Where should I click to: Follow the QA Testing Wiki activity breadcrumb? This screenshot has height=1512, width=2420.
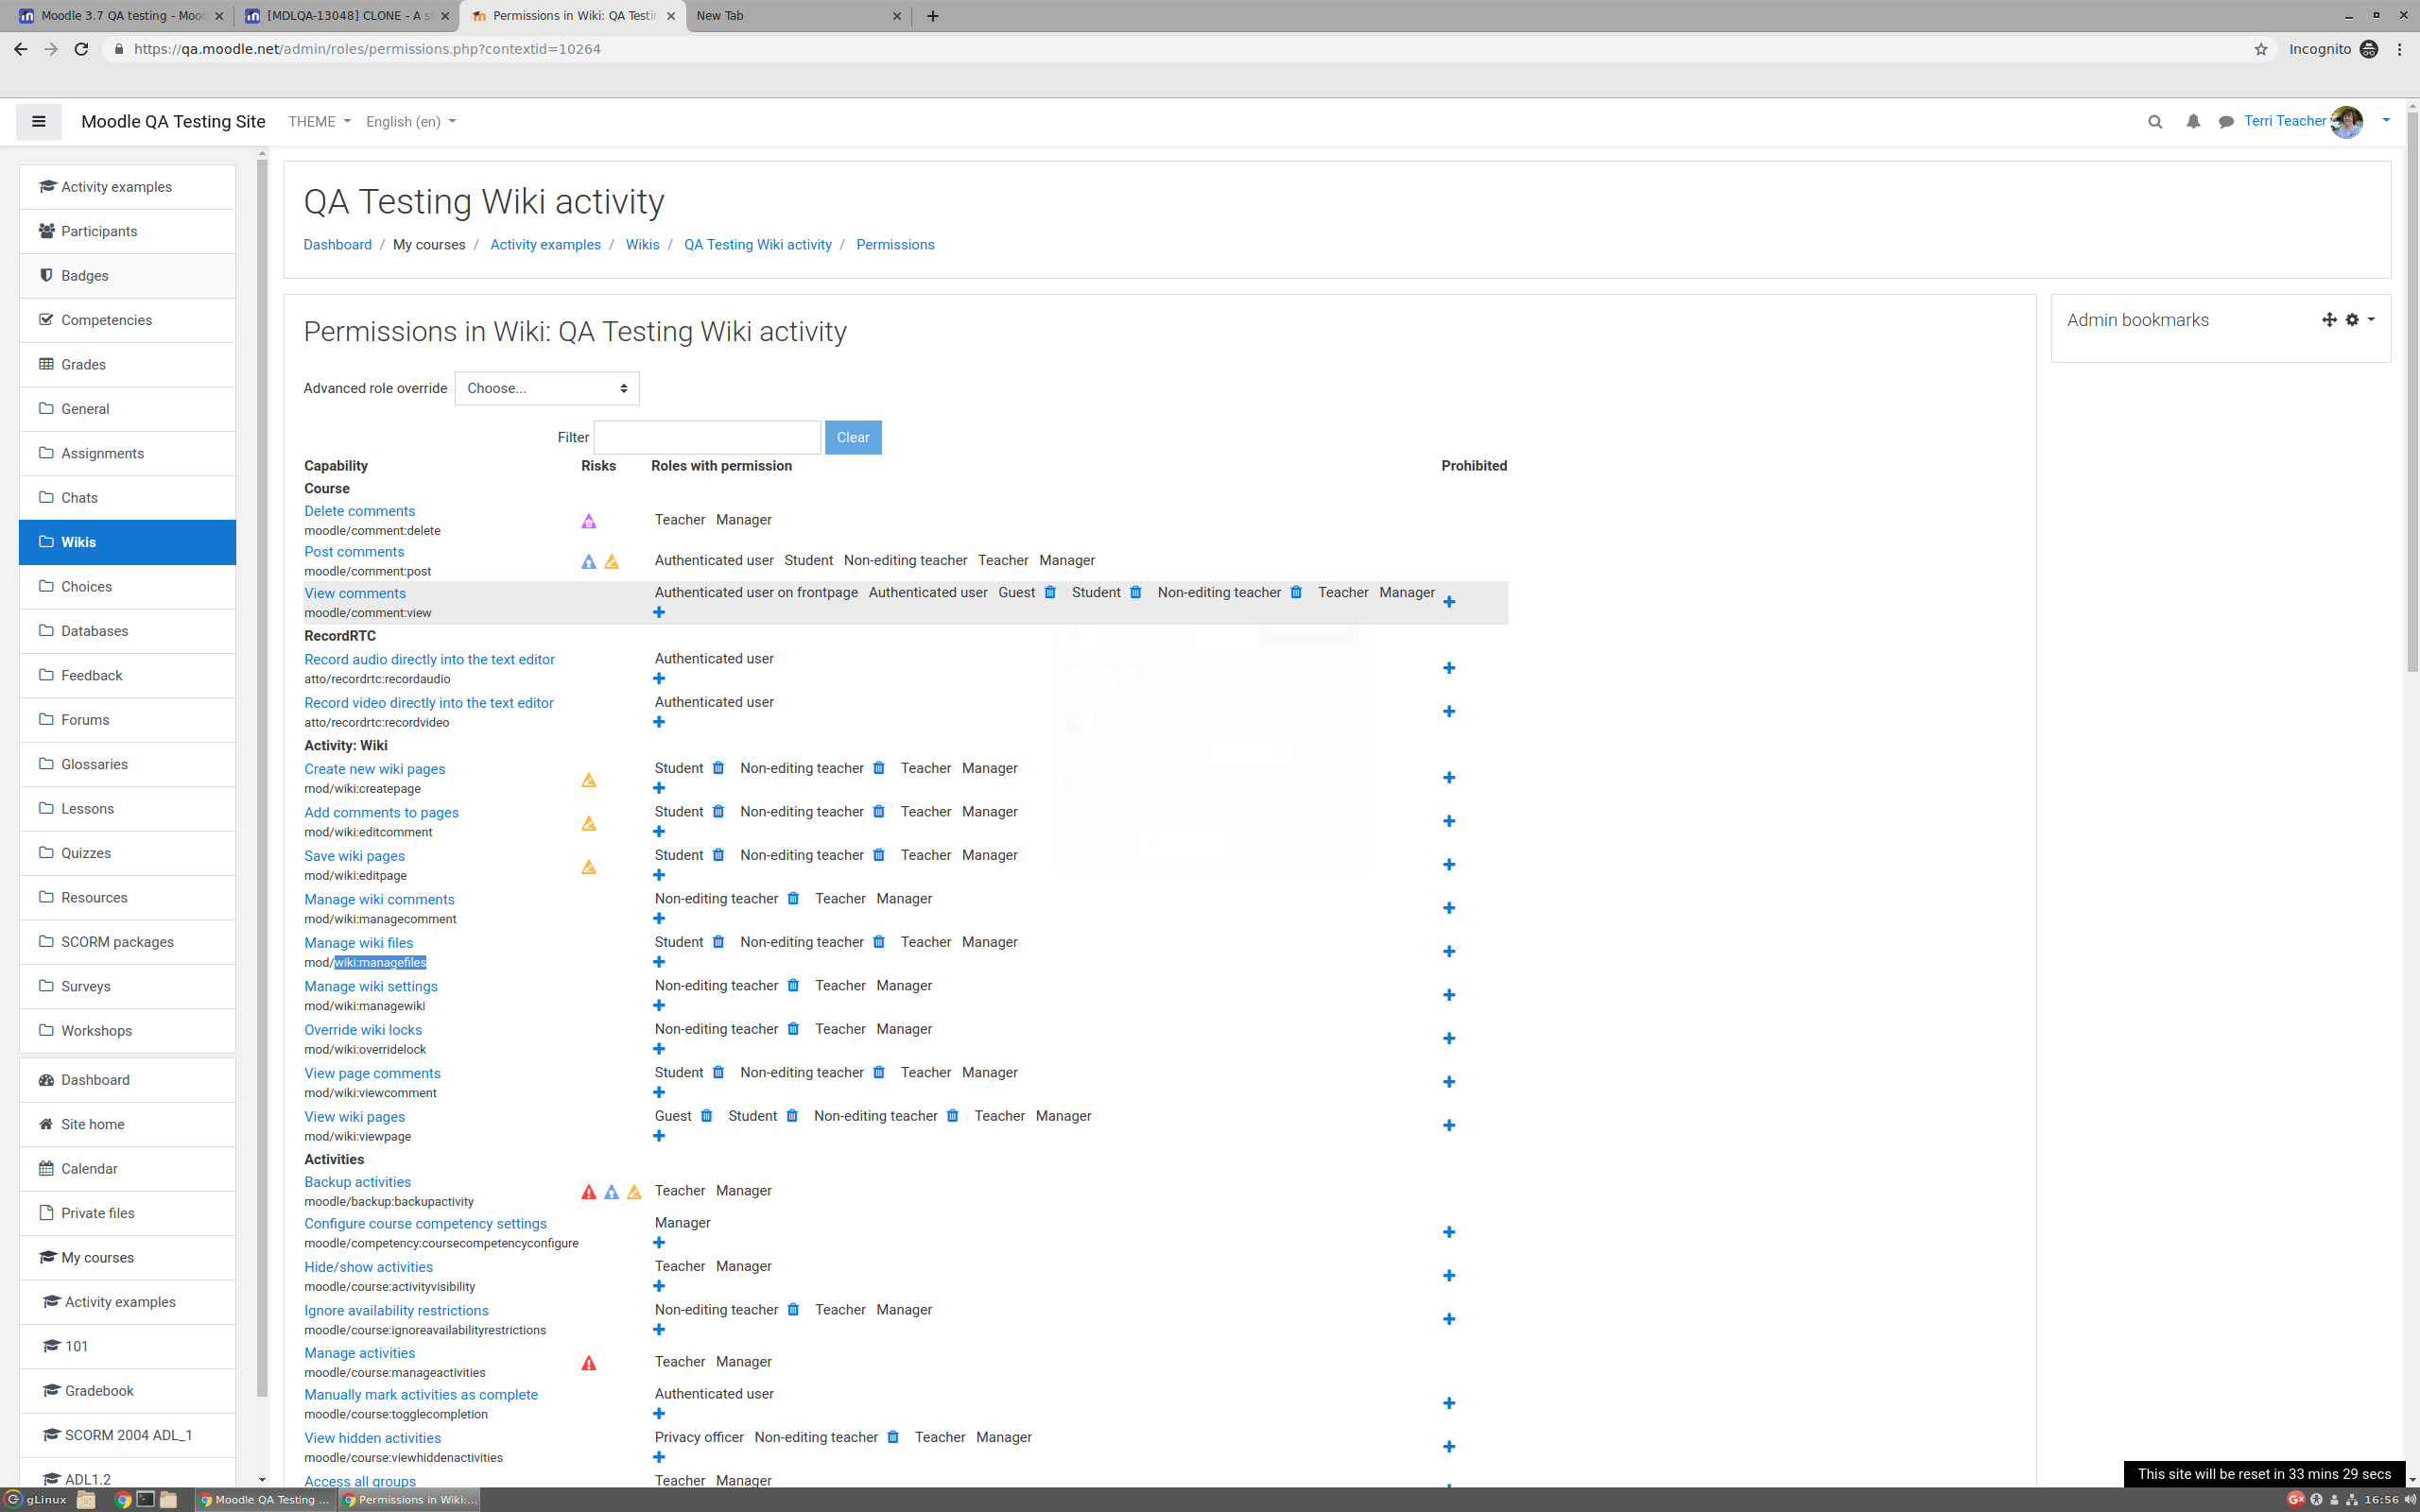point(757,245)
